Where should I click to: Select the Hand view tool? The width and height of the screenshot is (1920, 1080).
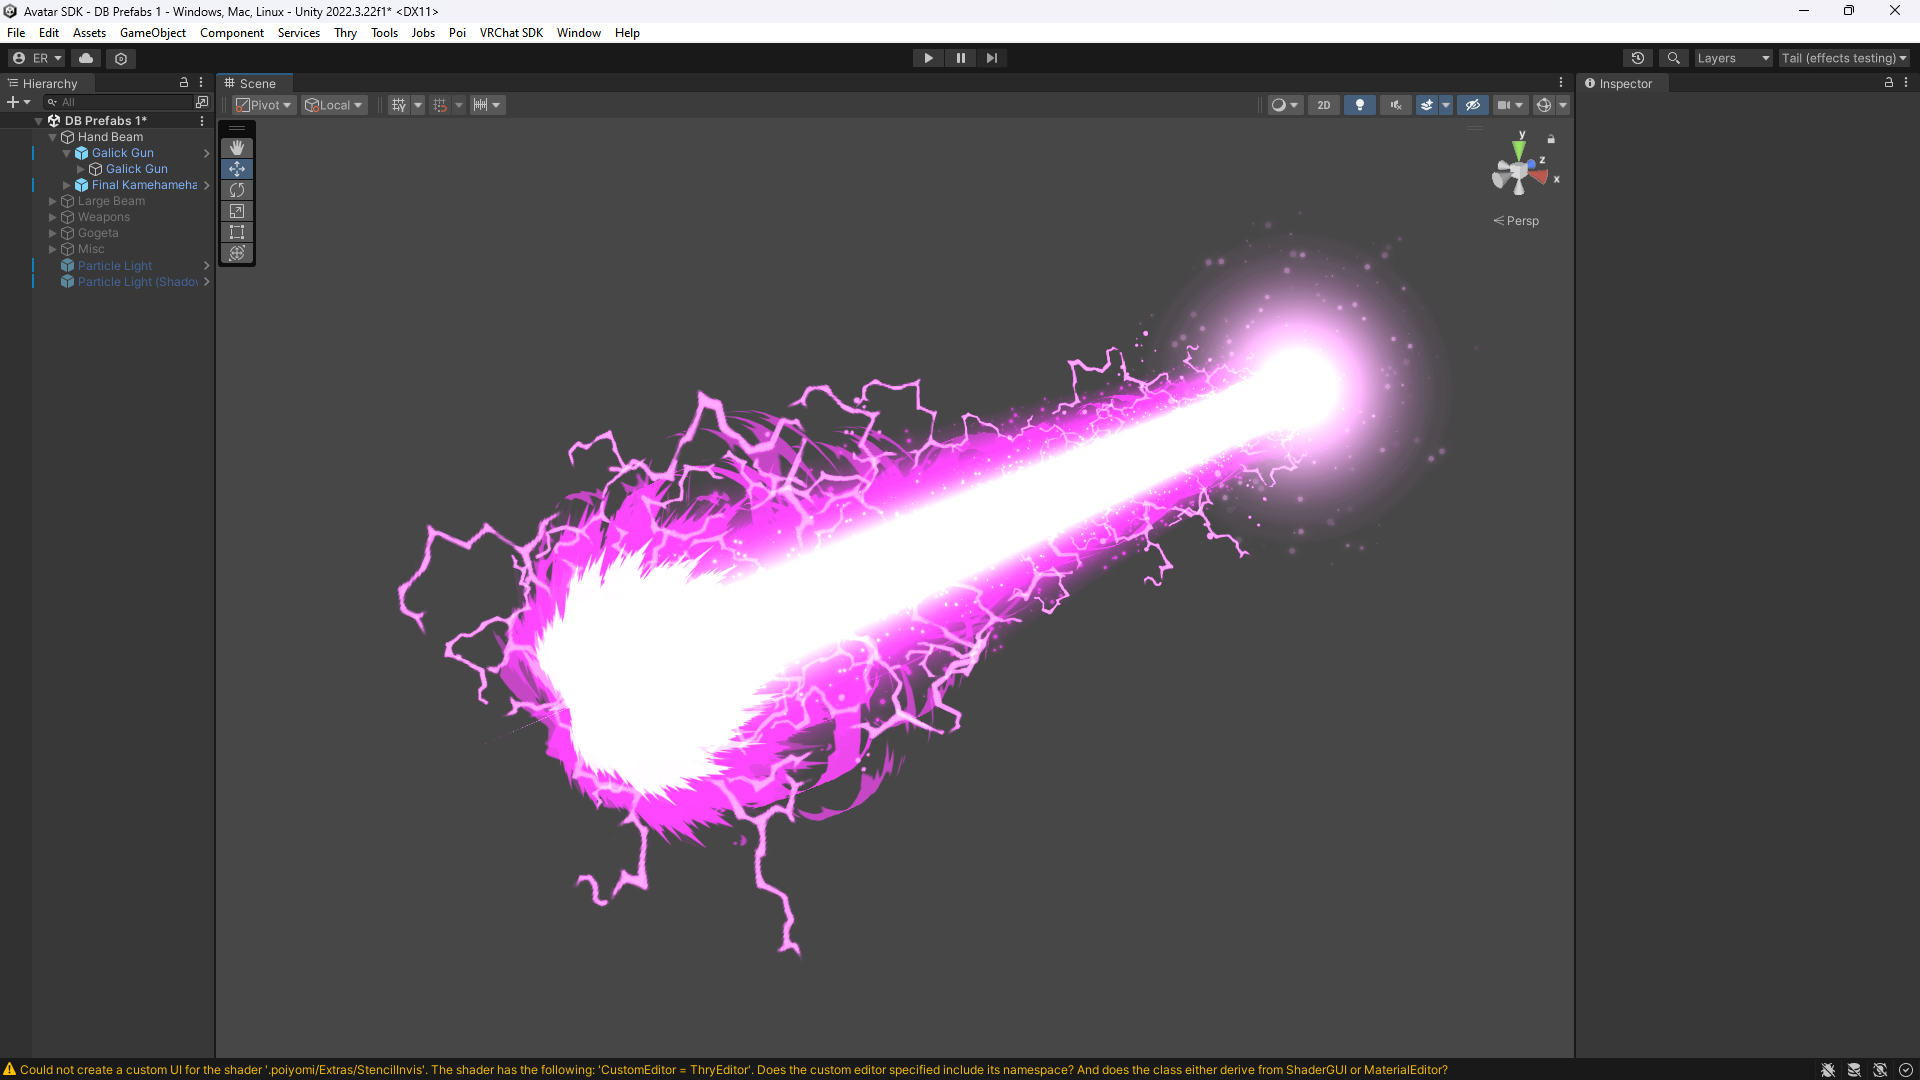(x=237, y=148)
